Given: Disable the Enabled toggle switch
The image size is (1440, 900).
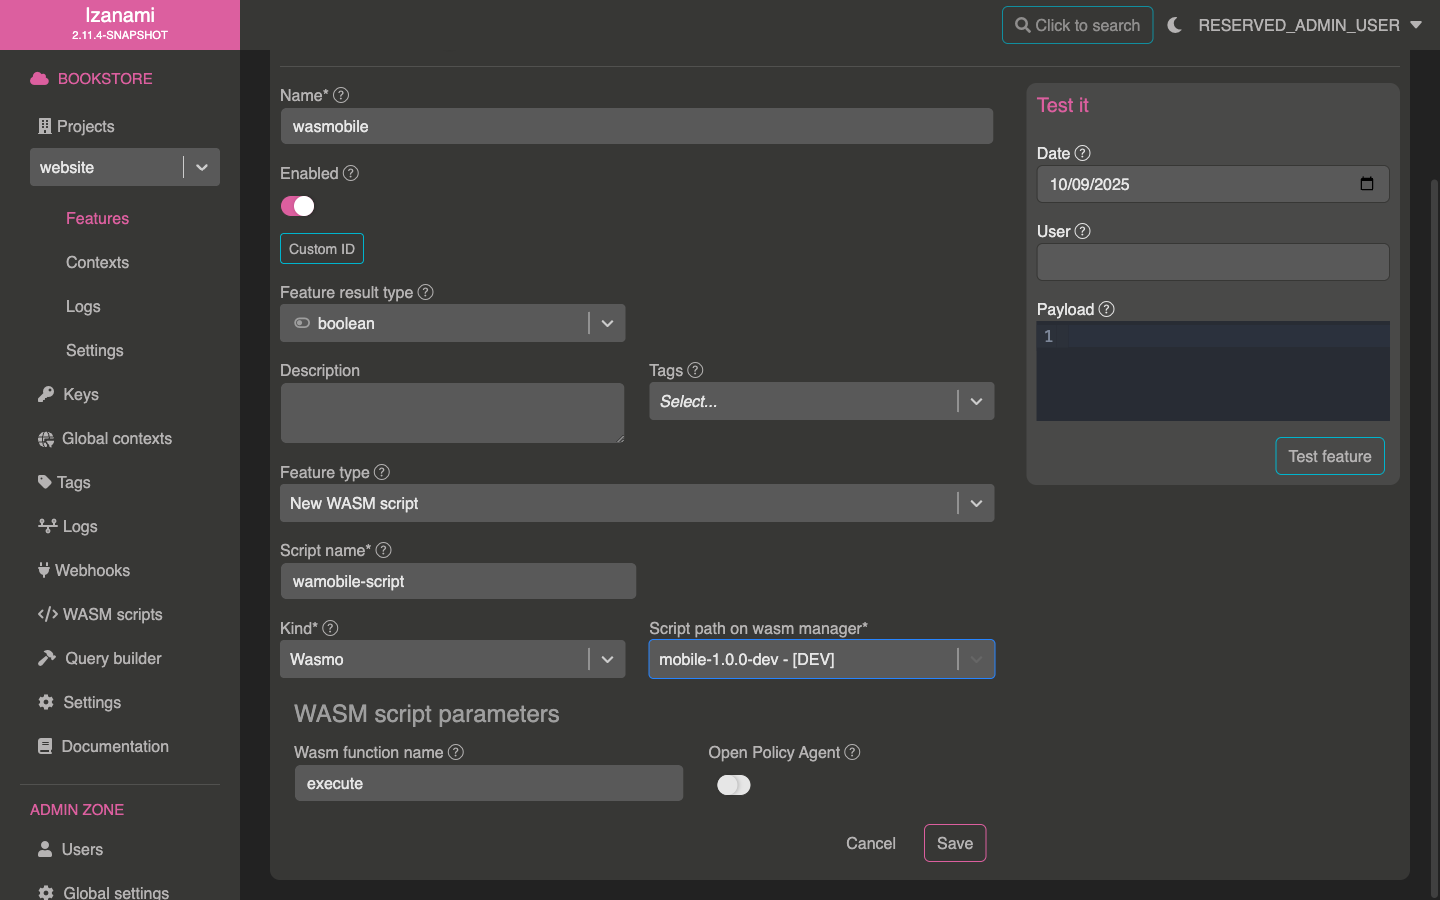Looking at the screenshot, I should tap(298, 206).
